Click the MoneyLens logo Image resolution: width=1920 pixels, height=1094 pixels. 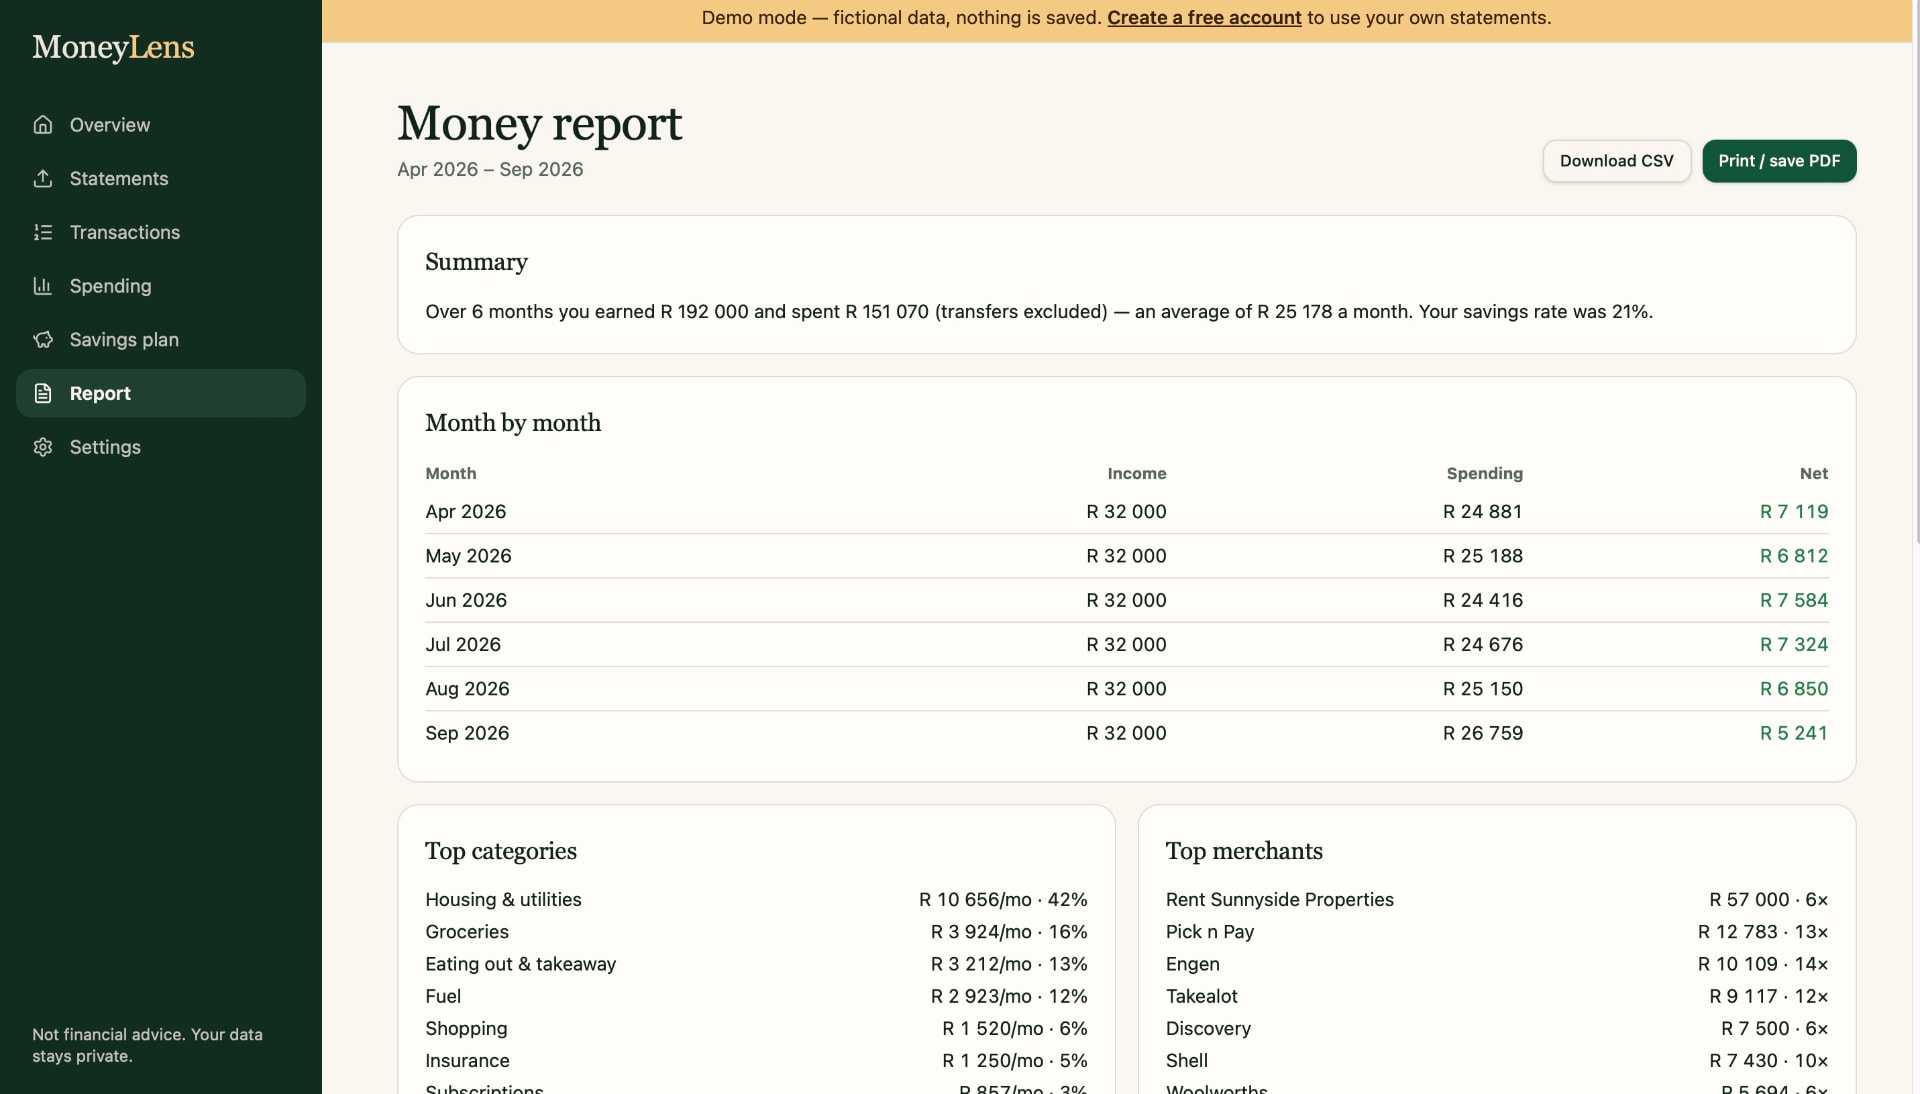[x=113, y=47]
